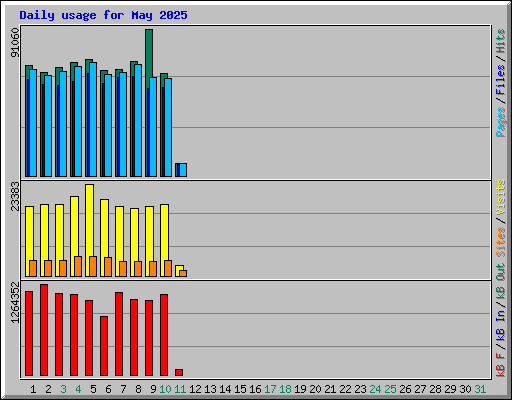The image size is (512, 400).
Task: Select the cyan pages bar for day 1
Action: coord(33,123)
